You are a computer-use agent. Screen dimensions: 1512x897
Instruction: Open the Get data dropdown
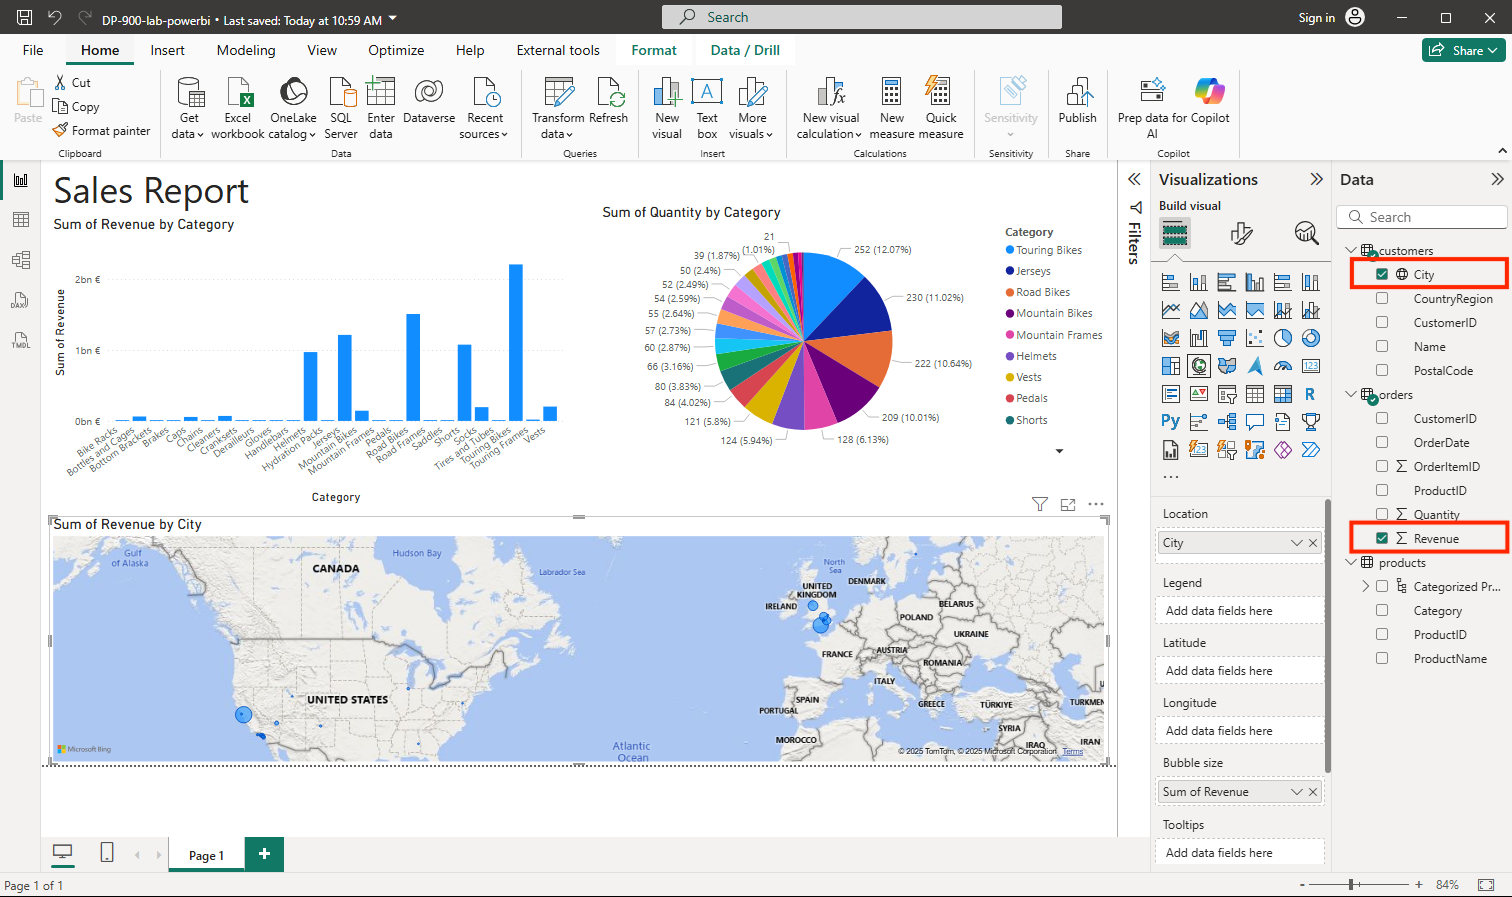click(188, 110)
